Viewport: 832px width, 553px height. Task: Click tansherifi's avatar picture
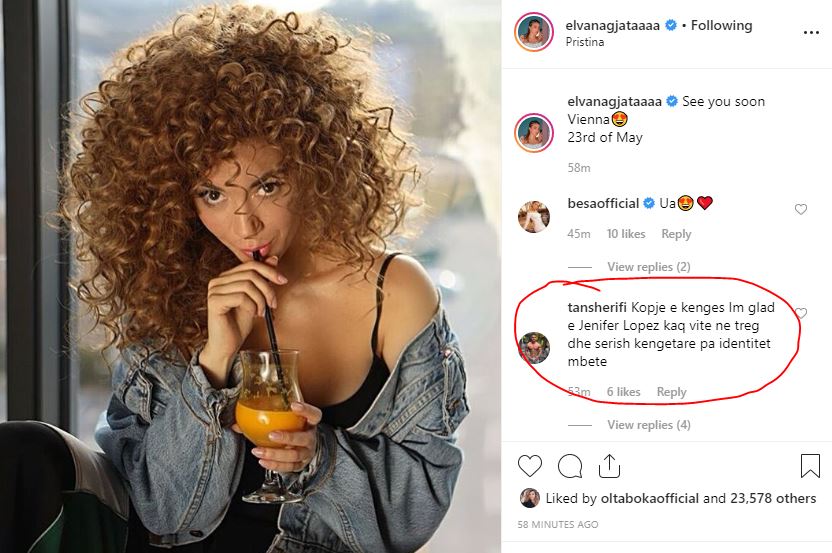533,347
